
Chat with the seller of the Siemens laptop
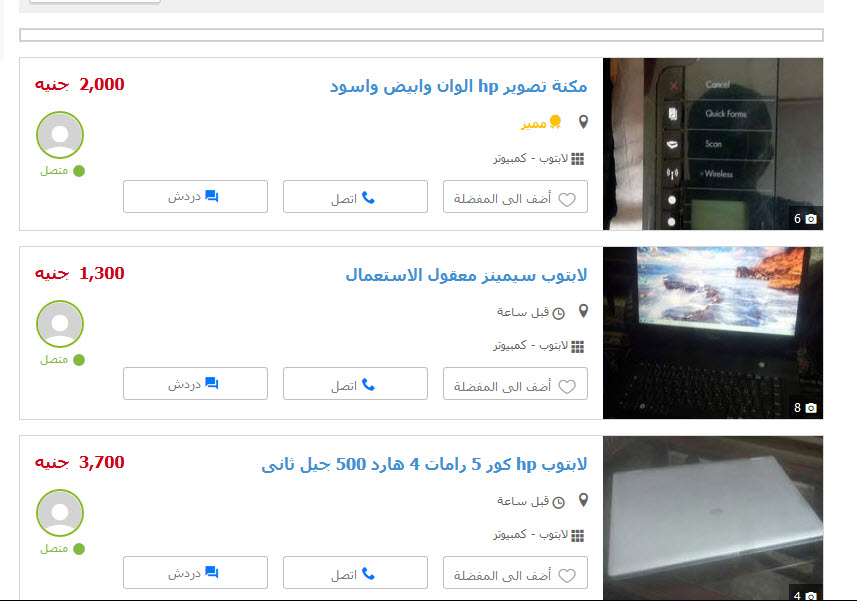[195, 384]
